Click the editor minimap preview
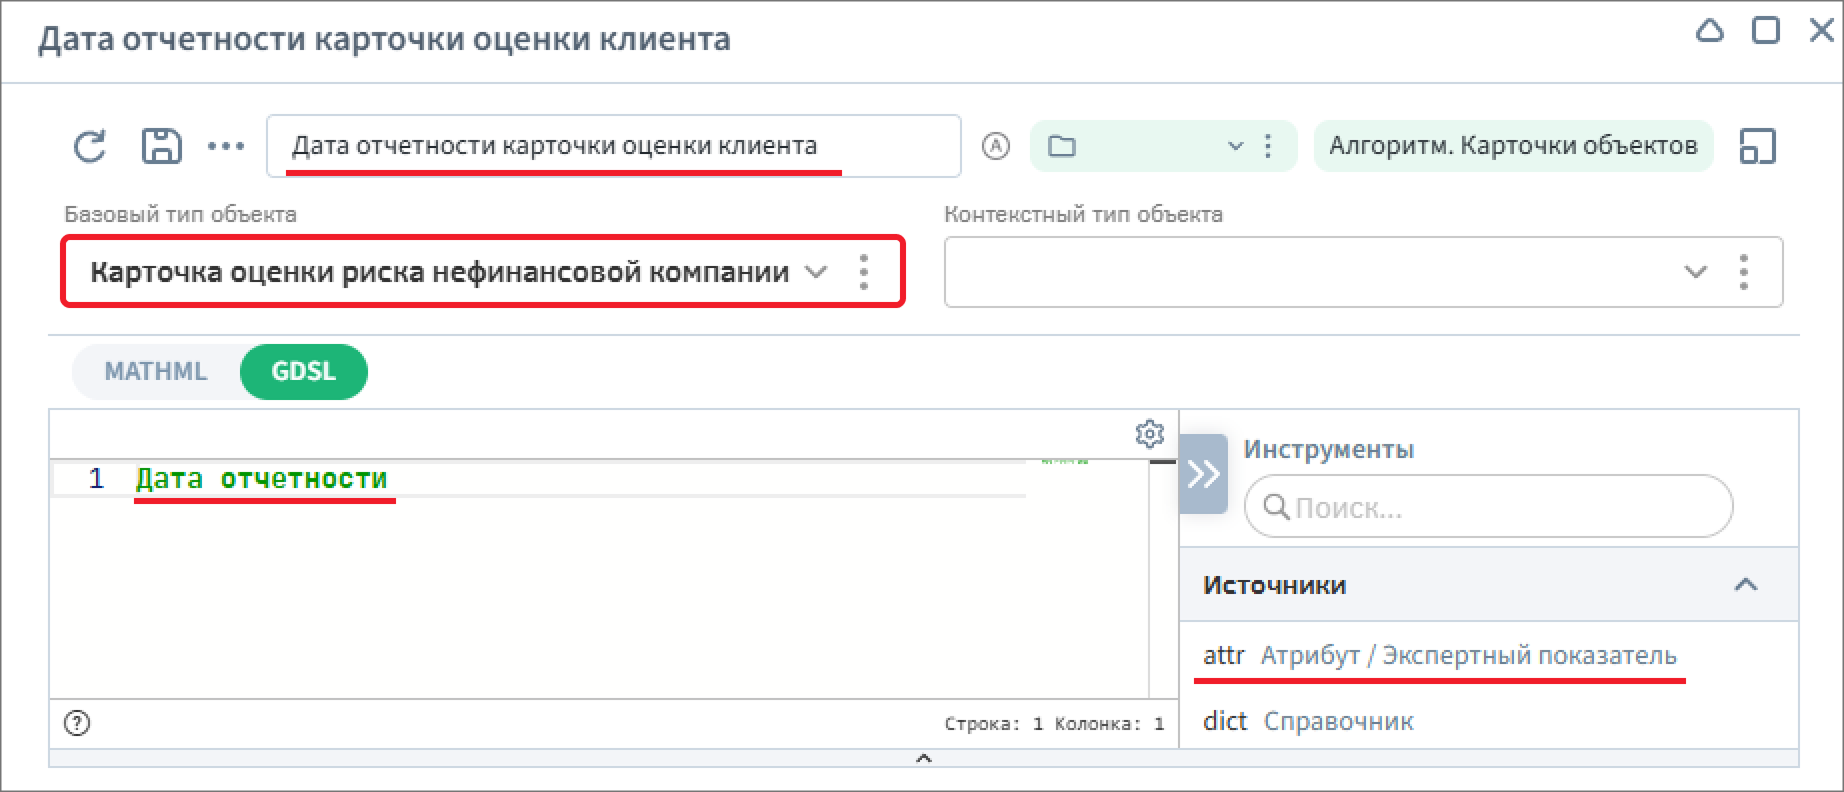Screen dimensions: 1844x792 tap(1064, 462)
